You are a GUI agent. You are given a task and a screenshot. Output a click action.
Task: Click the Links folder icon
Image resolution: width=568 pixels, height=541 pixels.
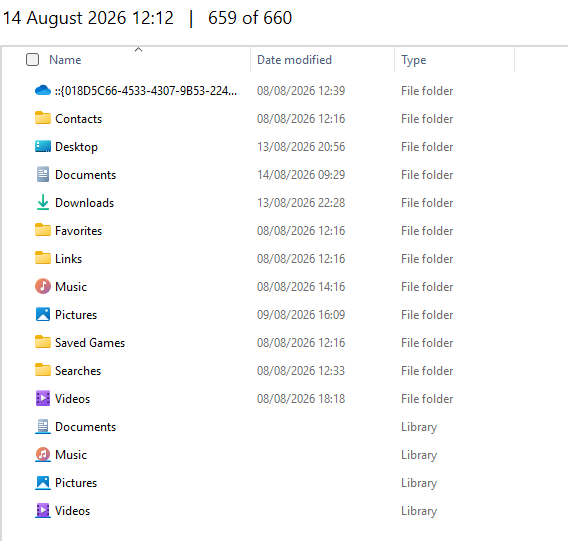tap(43, 258)
